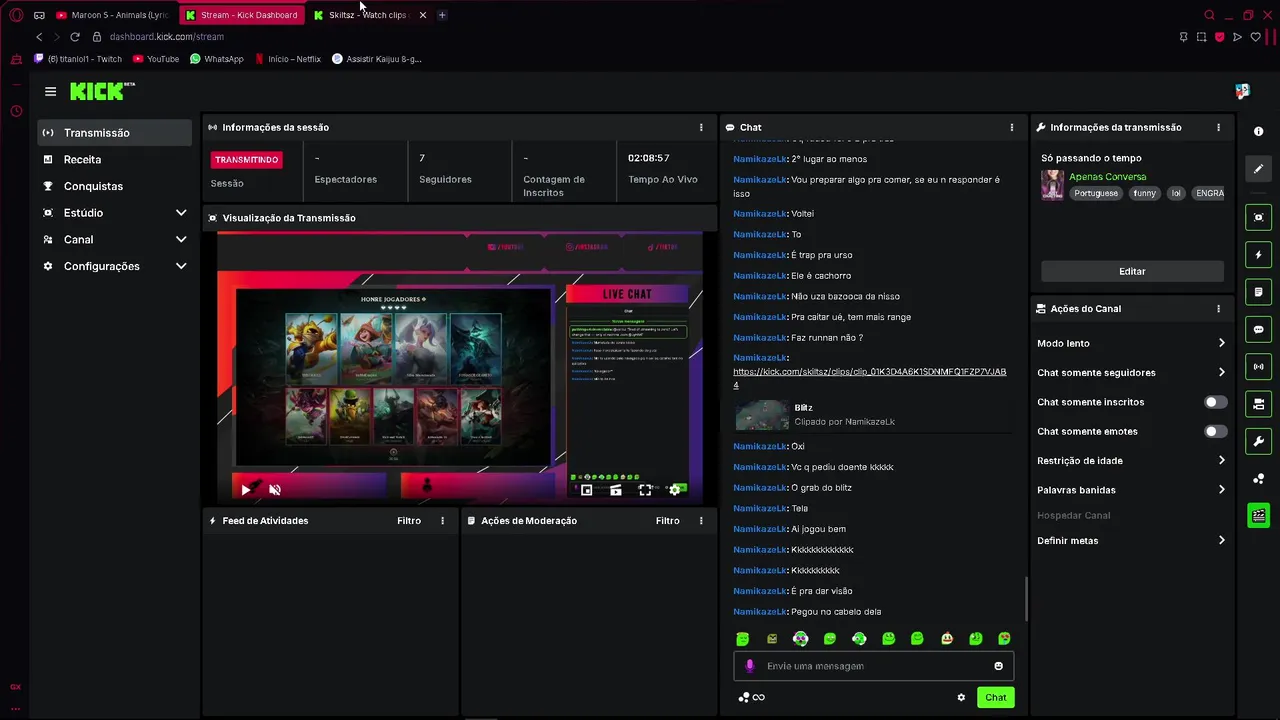Send message with the green Chat button
Screen dimensions: 1280x720
click(996, 698)
